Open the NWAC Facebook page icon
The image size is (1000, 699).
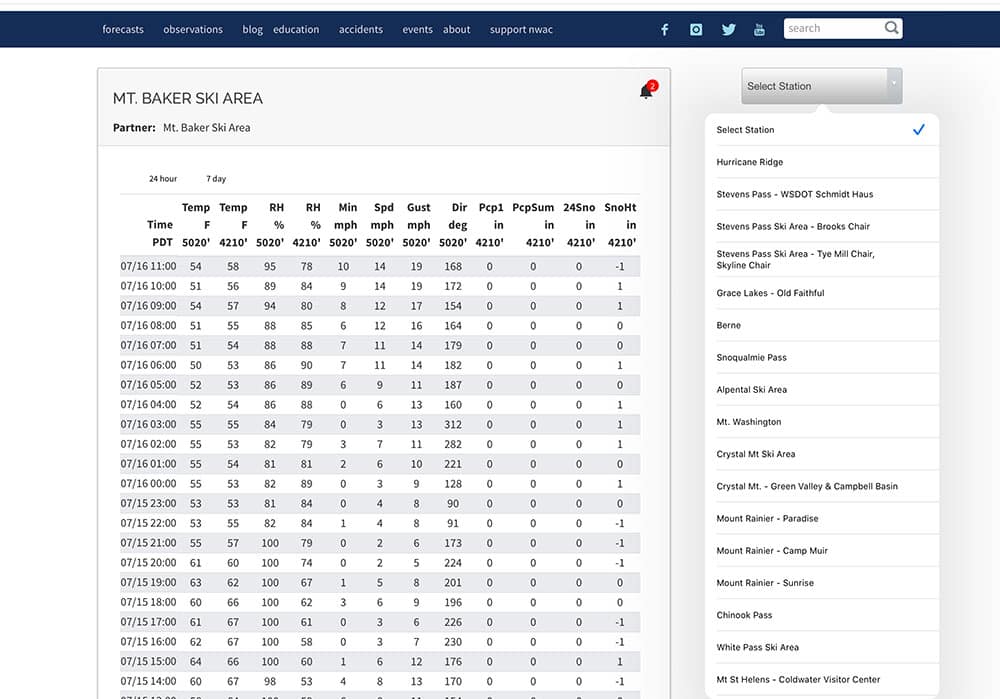(x=664, y=30)
